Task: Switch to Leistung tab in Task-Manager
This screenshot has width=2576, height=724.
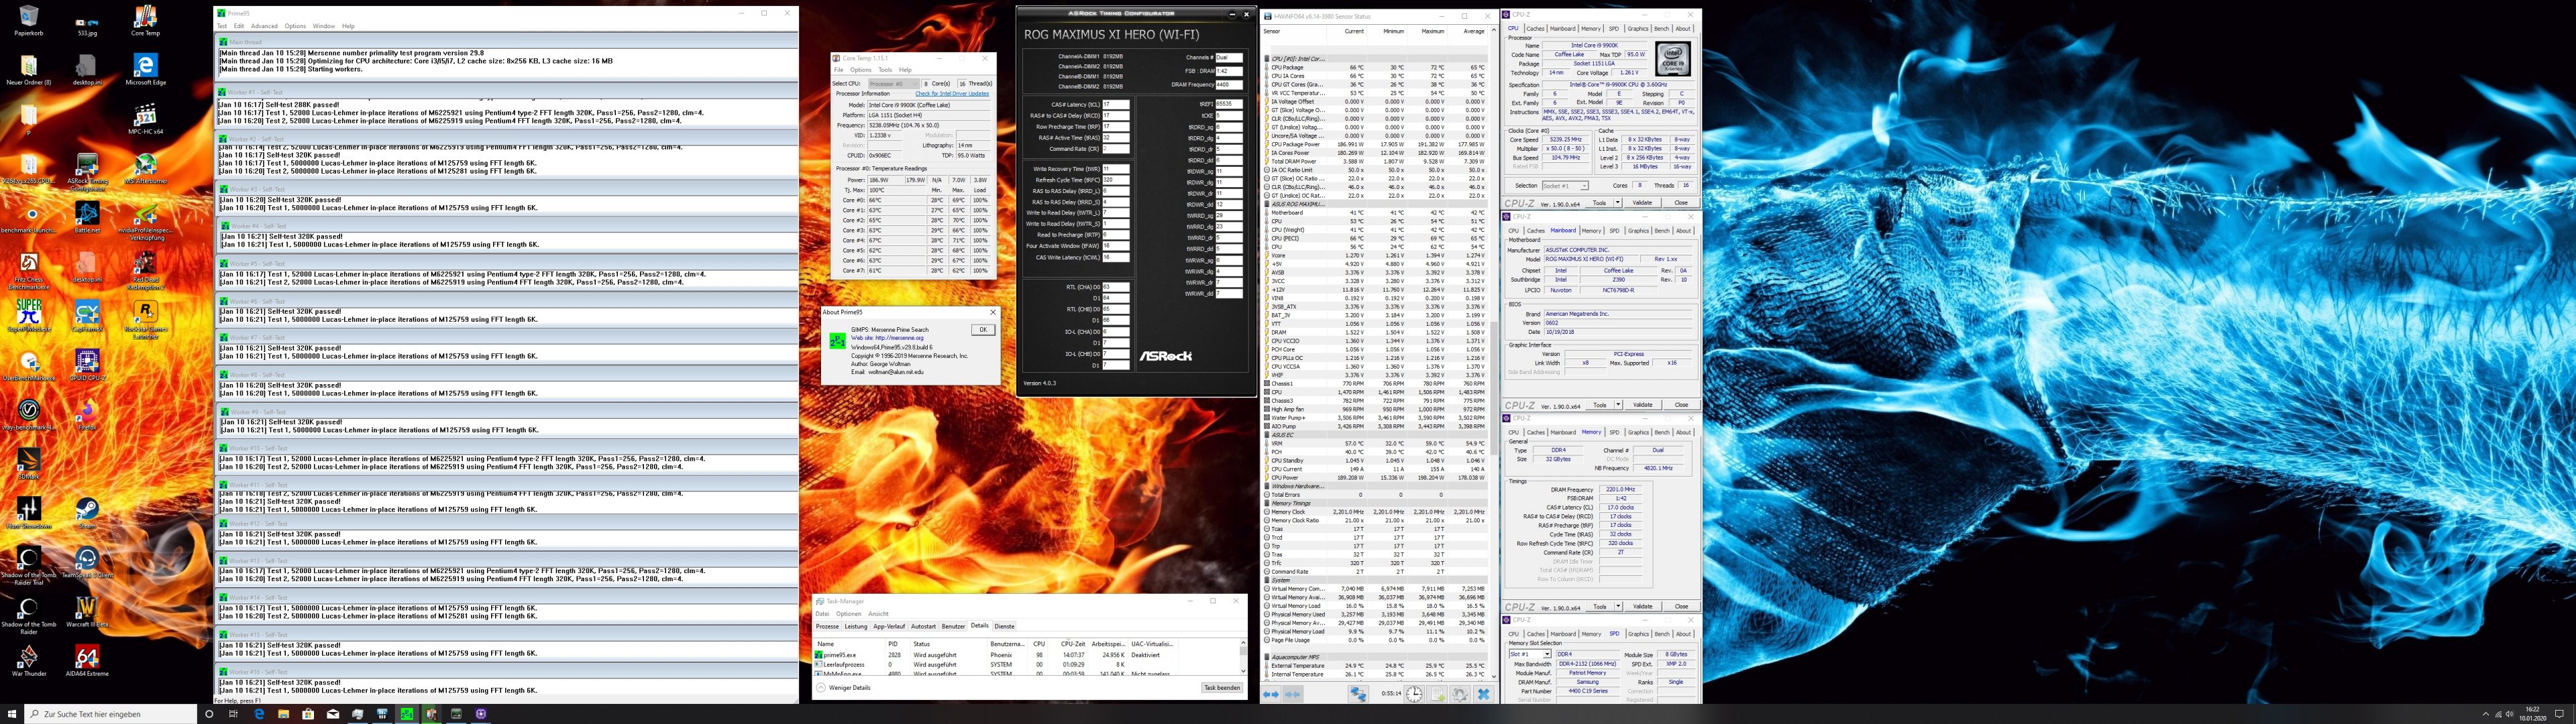Action: coord(856,626)
